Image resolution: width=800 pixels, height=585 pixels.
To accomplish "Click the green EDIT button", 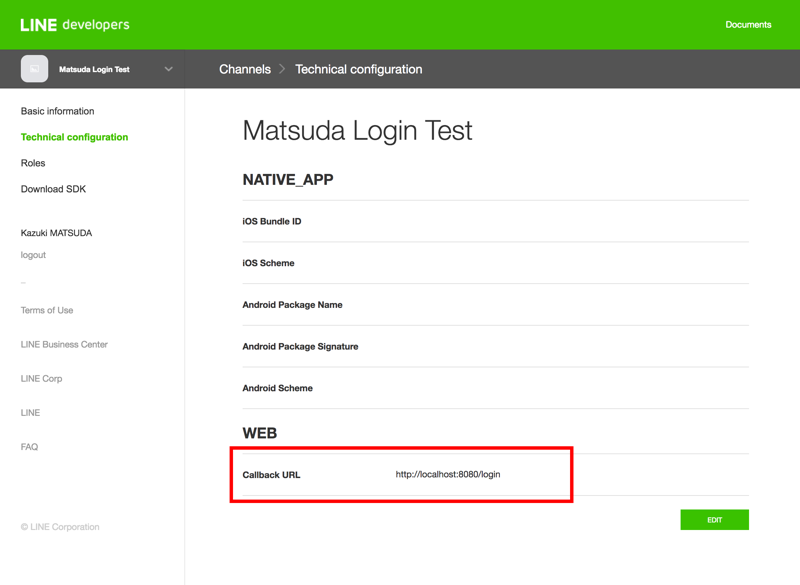I will click(x=714, y=520).
